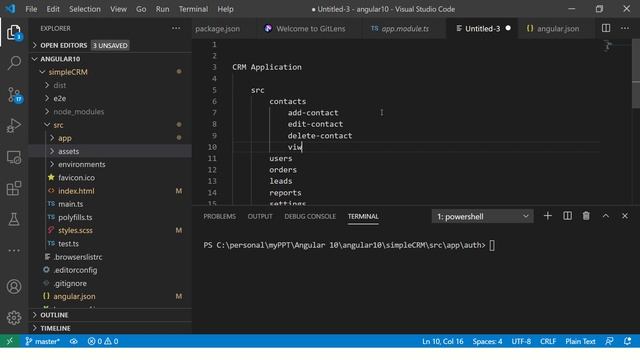Show the Debug Console tab
640x360 pixels.
tap(310, 216)
